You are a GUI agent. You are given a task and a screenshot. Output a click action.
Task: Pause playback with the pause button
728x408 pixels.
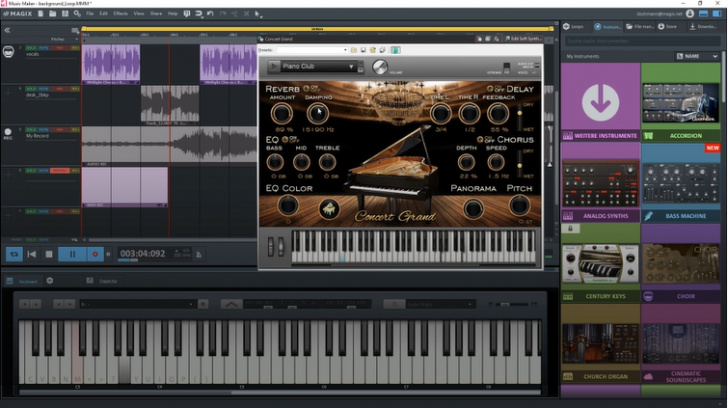(72, 254)
